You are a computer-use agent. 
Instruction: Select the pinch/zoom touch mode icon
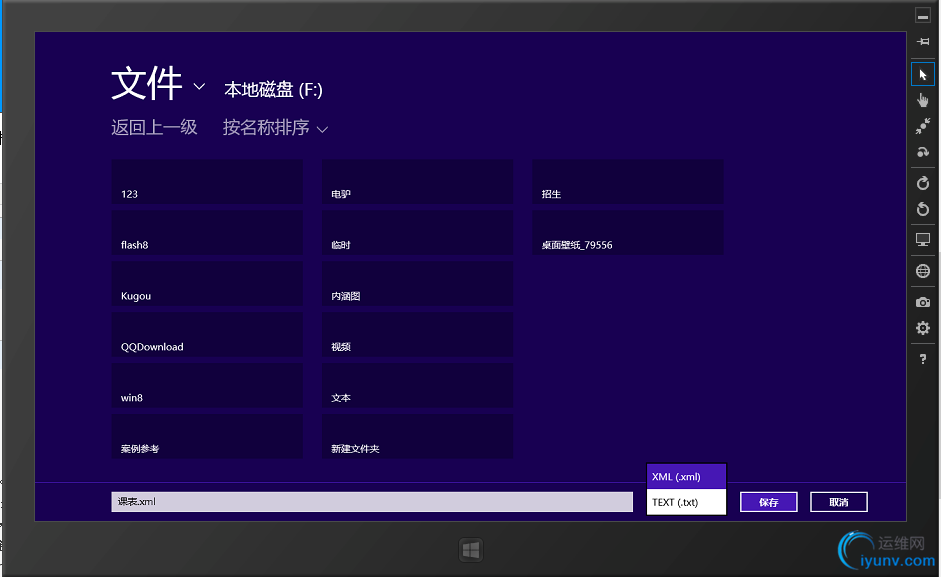point(922,126)
